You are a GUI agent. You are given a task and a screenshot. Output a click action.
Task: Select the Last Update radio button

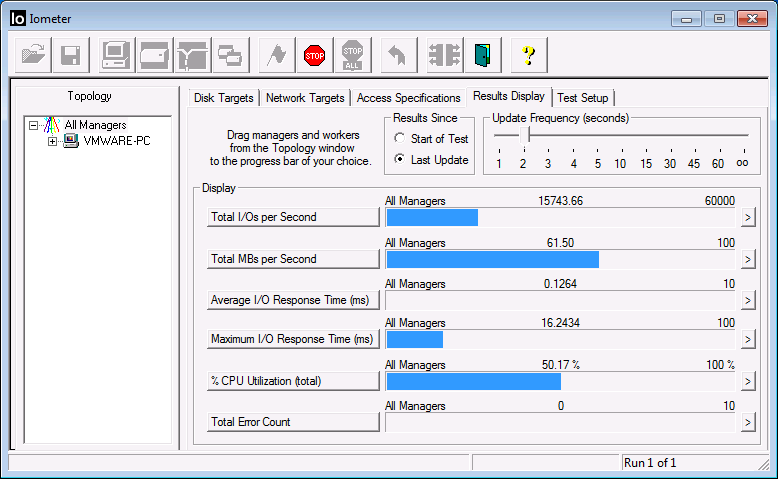[x=400, y=160]
